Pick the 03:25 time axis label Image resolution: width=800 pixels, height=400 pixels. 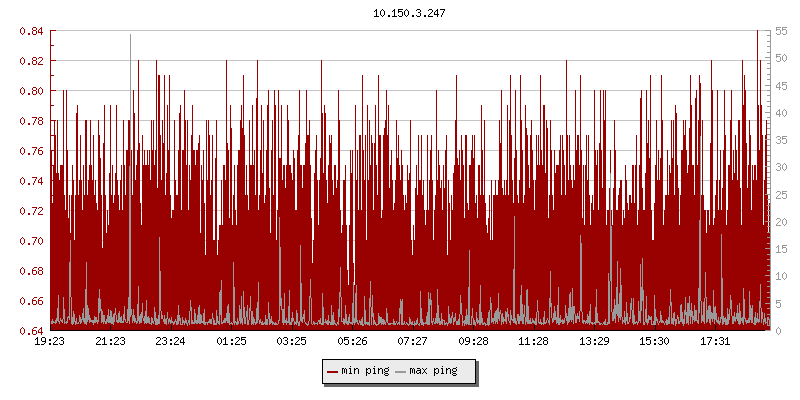click(292, 342)
